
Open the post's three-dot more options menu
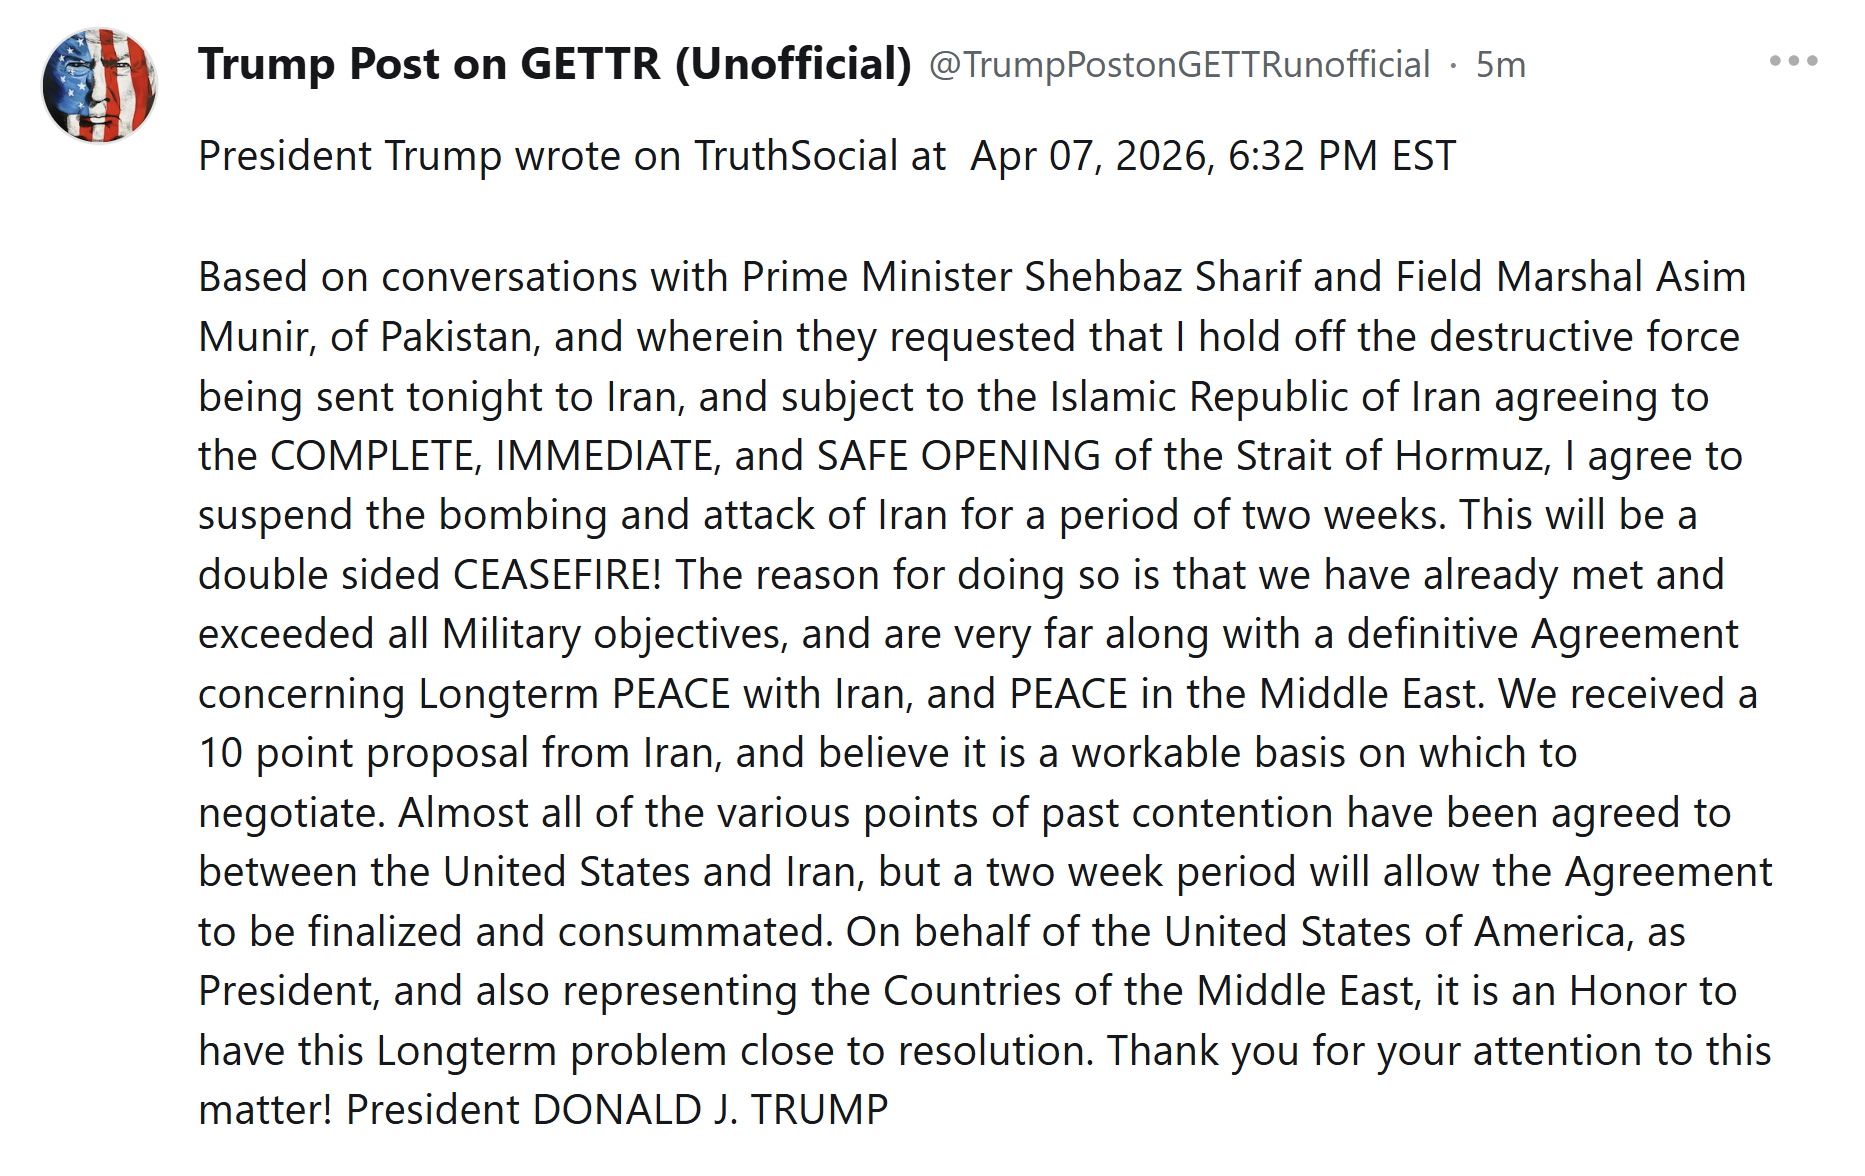tap(1793, 62)
